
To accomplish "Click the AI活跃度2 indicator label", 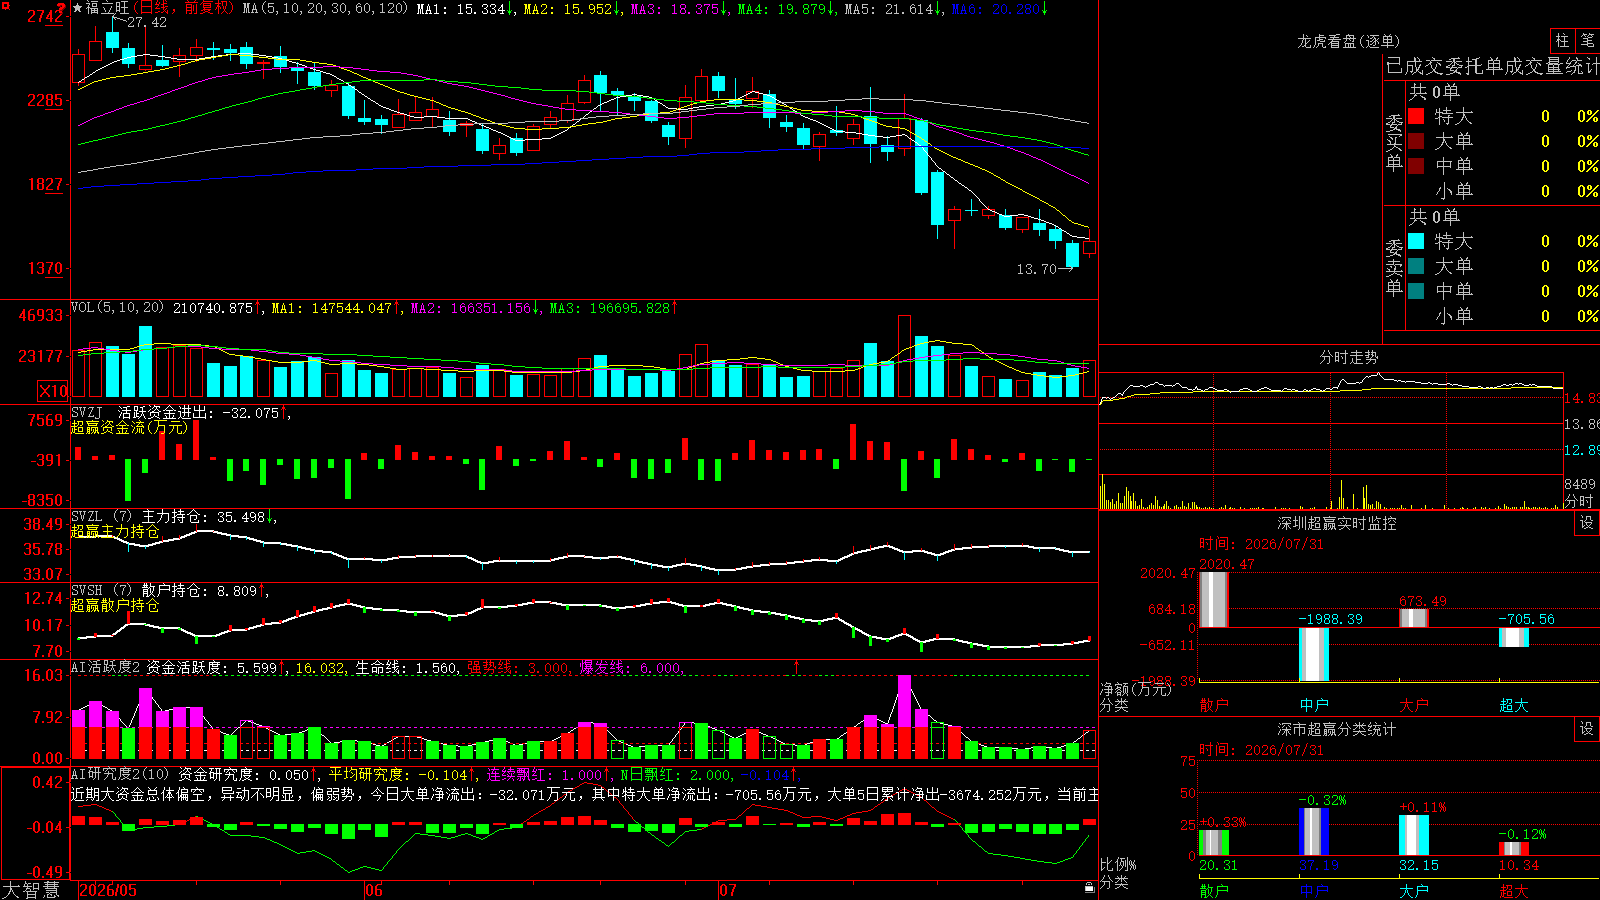I will pyautogui.click(x=106, y=667).
